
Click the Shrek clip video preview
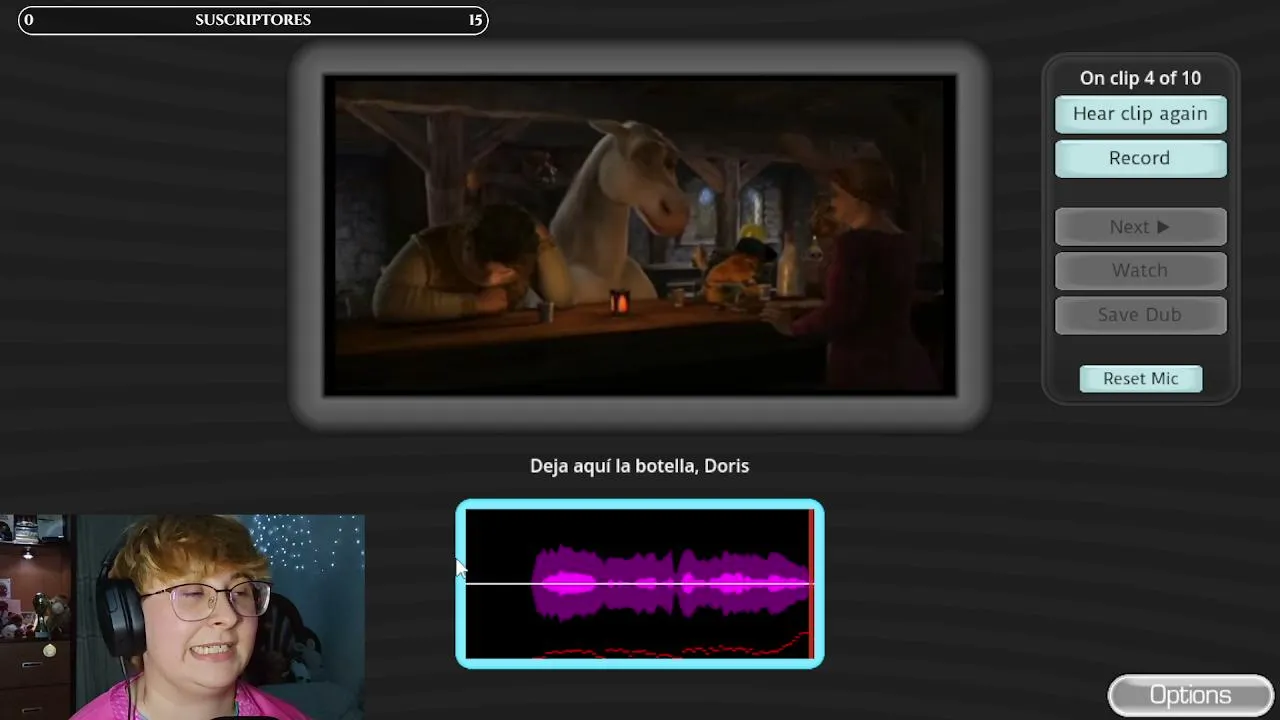click(640, 236)
